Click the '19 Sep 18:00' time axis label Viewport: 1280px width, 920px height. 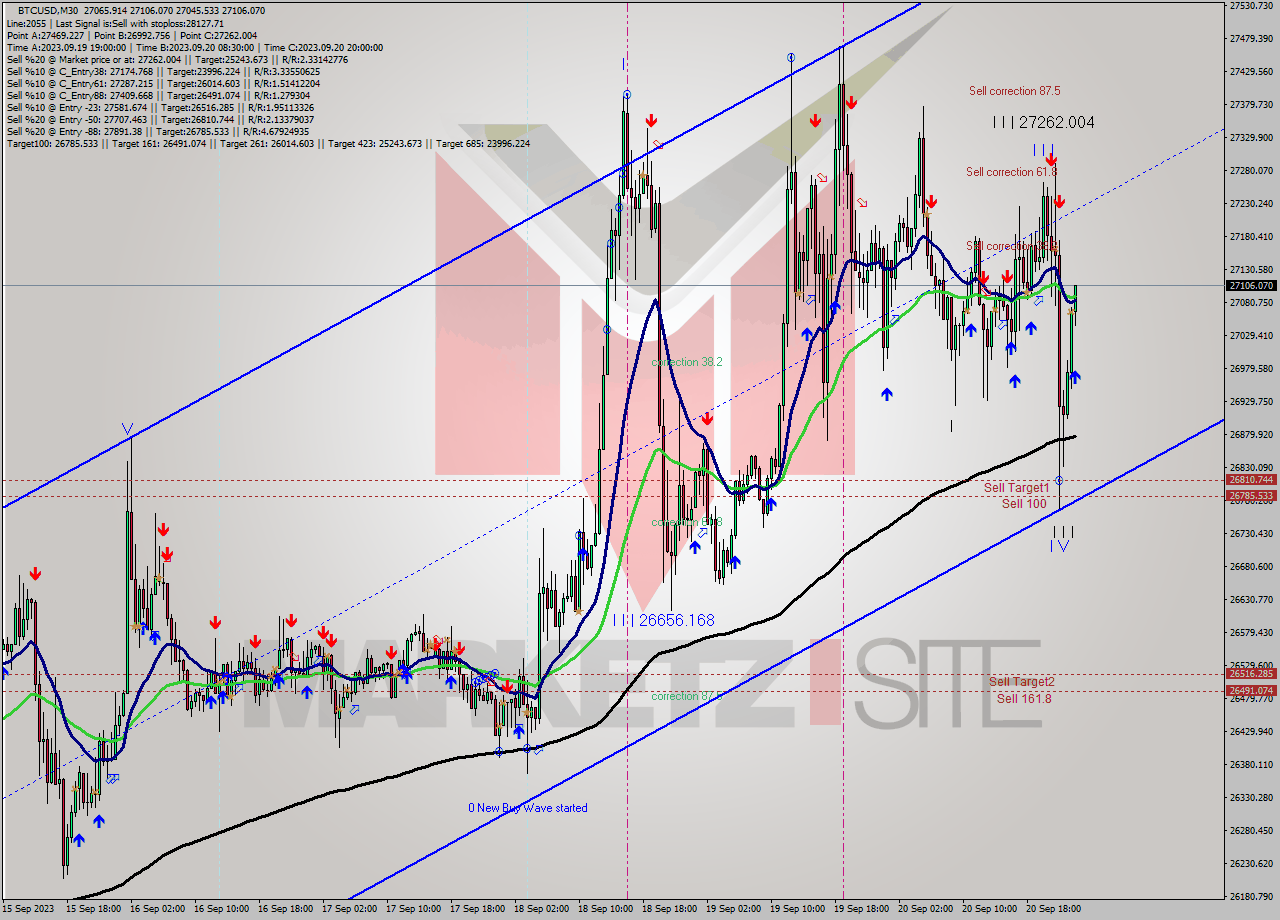[x=861, y=909]
